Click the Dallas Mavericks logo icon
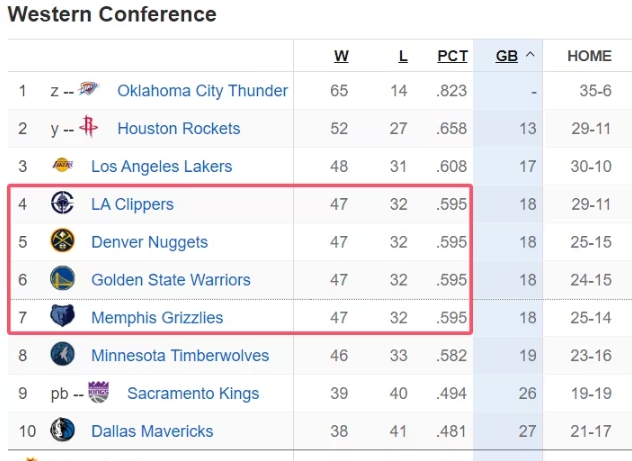Viewport: 632px width, 461px height. tap(62, 431)
